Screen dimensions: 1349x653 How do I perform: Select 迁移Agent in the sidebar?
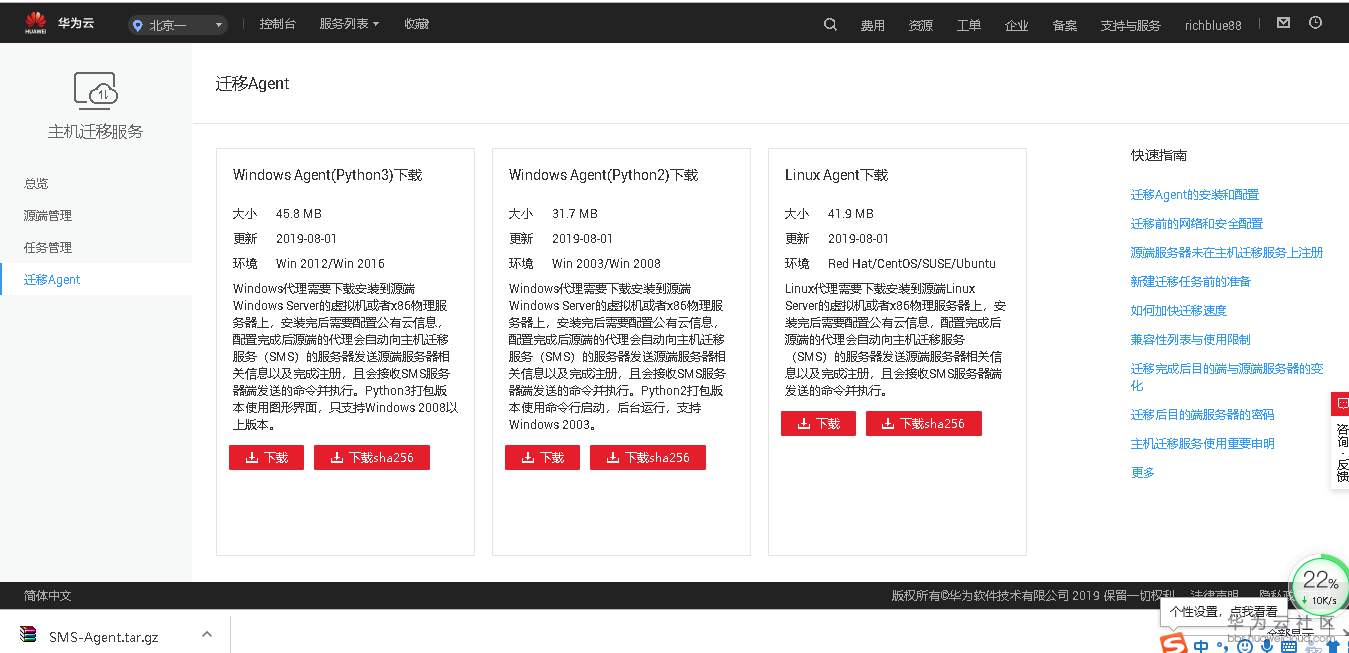click(x=96, y=280)
